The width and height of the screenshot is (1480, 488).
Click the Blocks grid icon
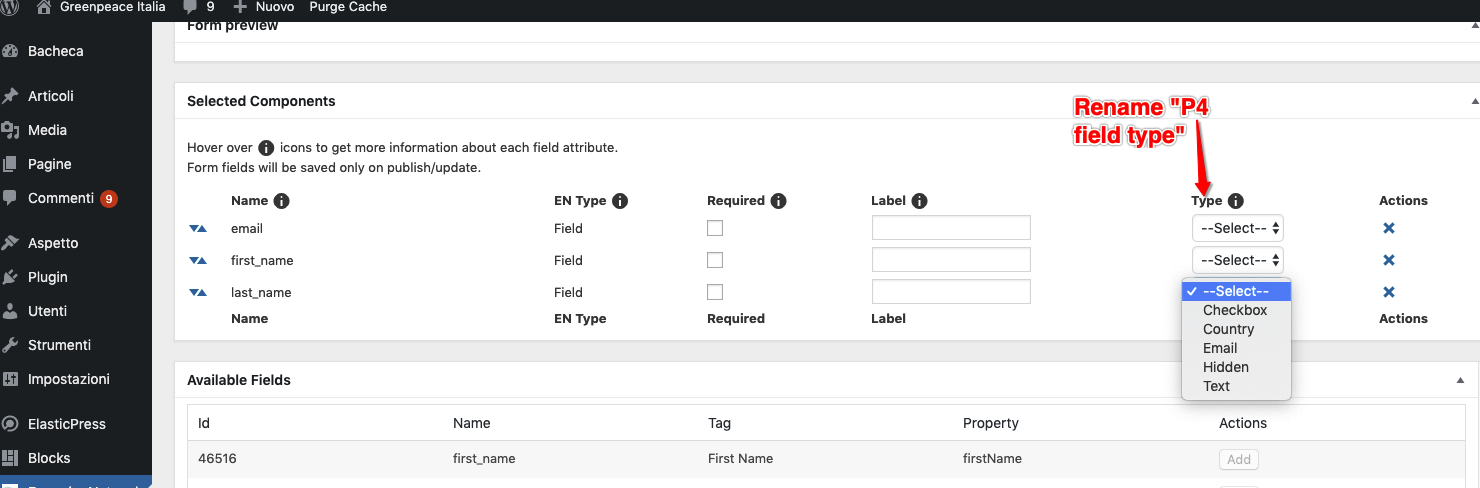pyautogui.click(x=10, y=458)
